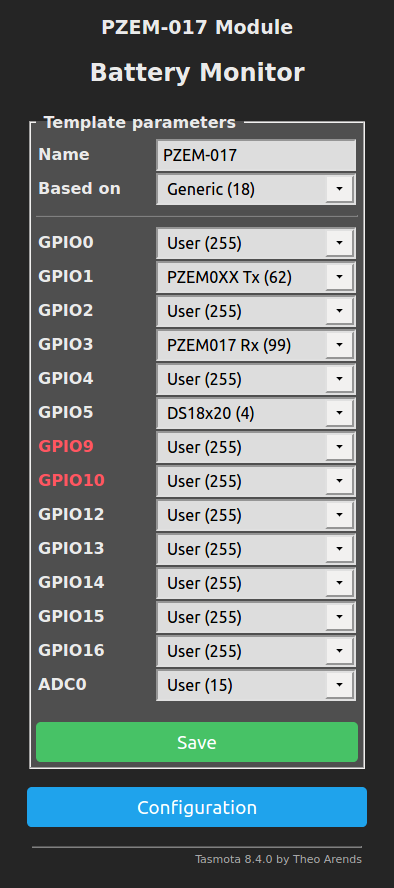Open the GPIO16 dropdown
The height and width of the screenshot is (888, 394).
click(x=256, y=651)
